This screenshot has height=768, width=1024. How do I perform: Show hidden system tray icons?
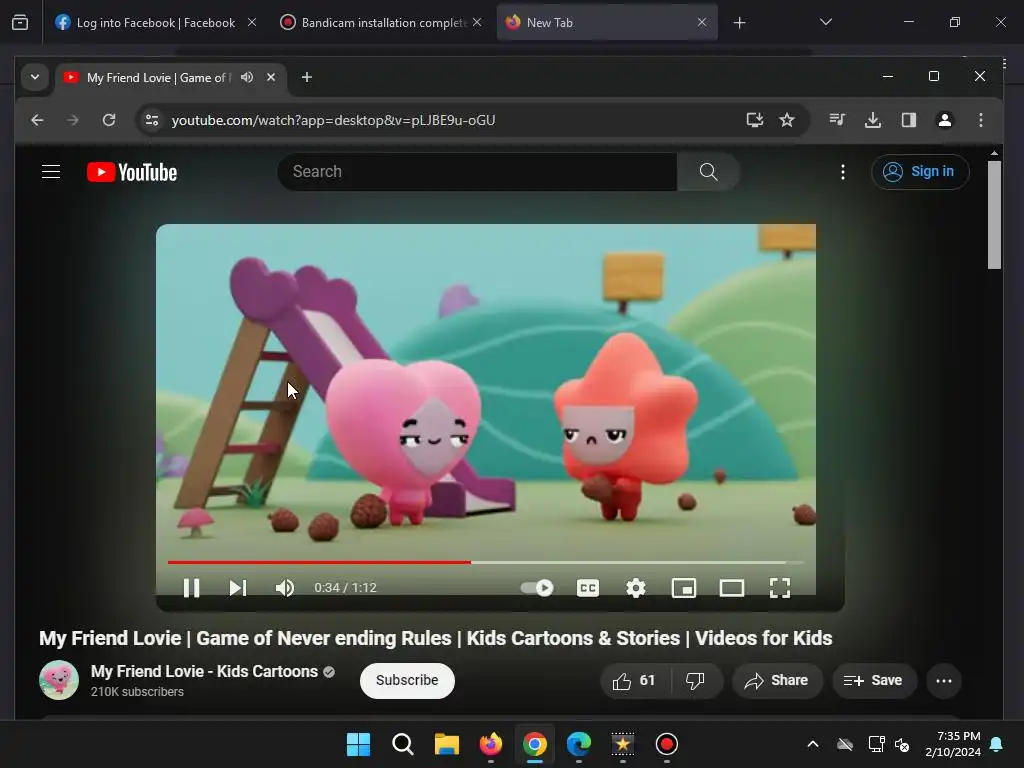[812, 744]
